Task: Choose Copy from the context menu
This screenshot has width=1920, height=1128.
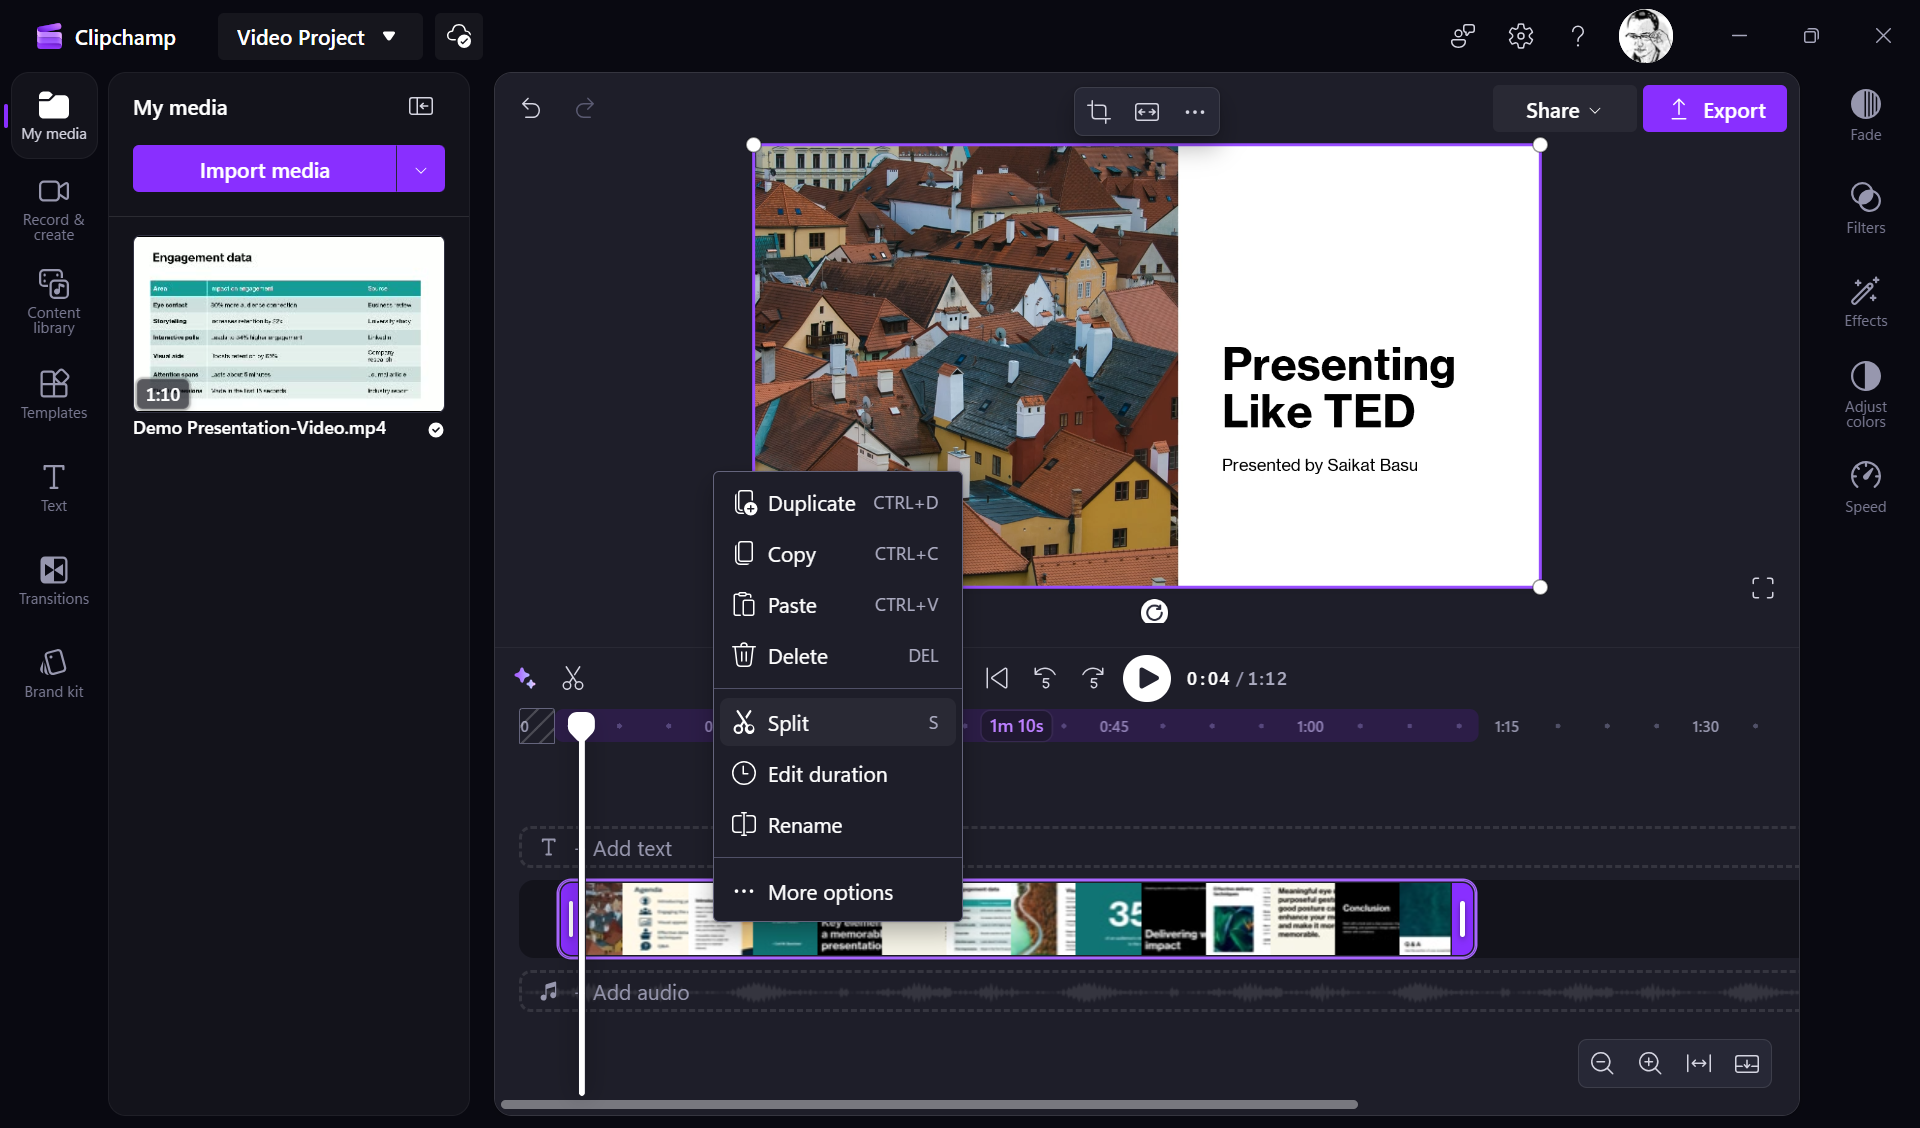Action: coord(837,554)
